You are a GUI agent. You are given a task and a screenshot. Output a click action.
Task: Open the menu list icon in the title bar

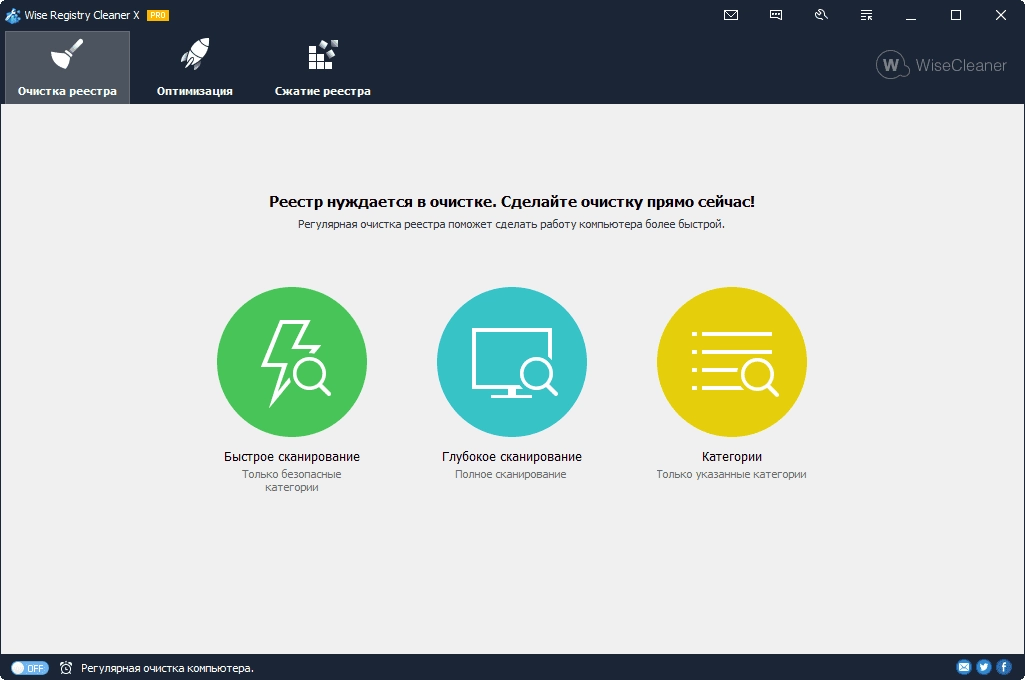coord(866,15)
